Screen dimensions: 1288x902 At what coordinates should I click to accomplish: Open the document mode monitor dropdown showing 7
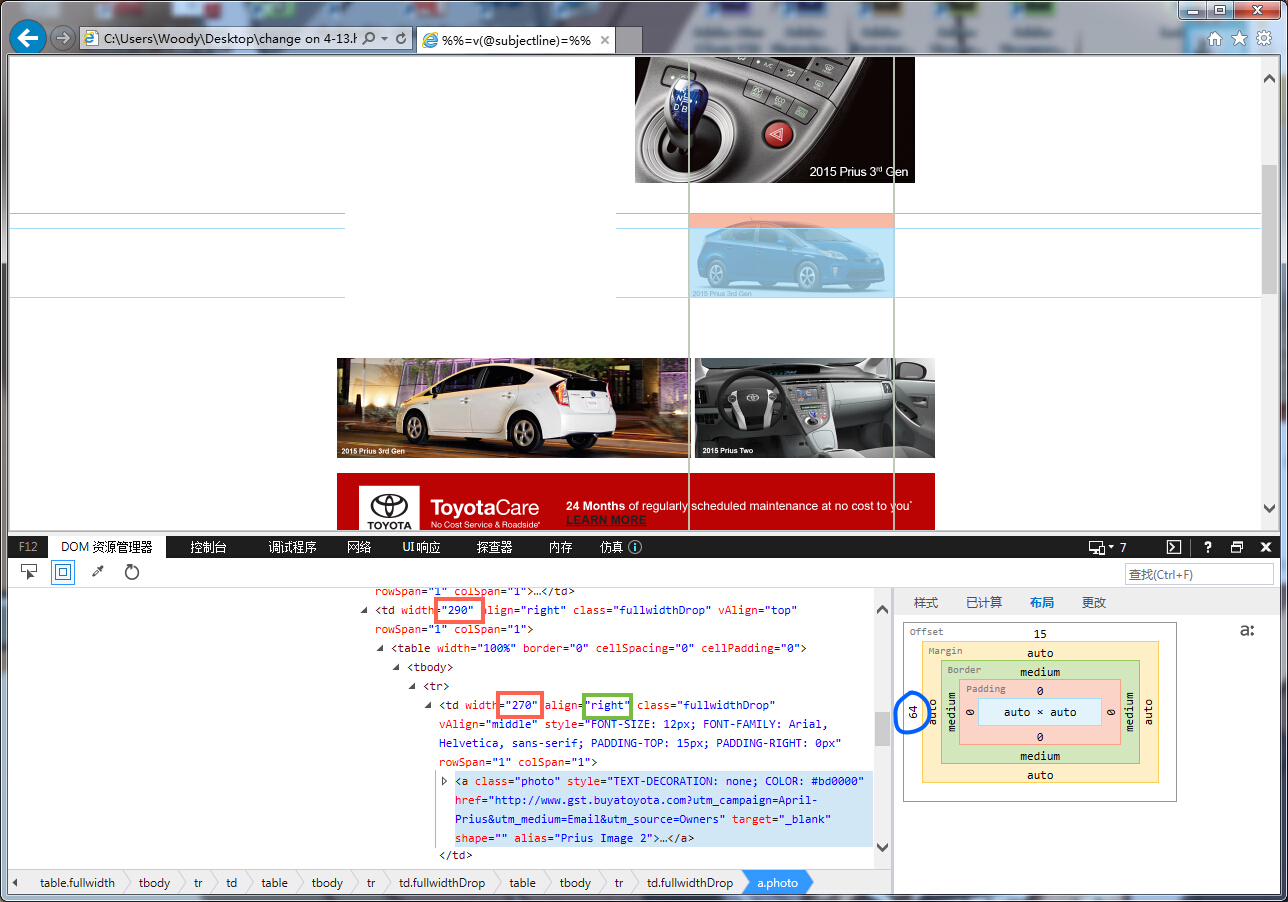coord(1107,547)
